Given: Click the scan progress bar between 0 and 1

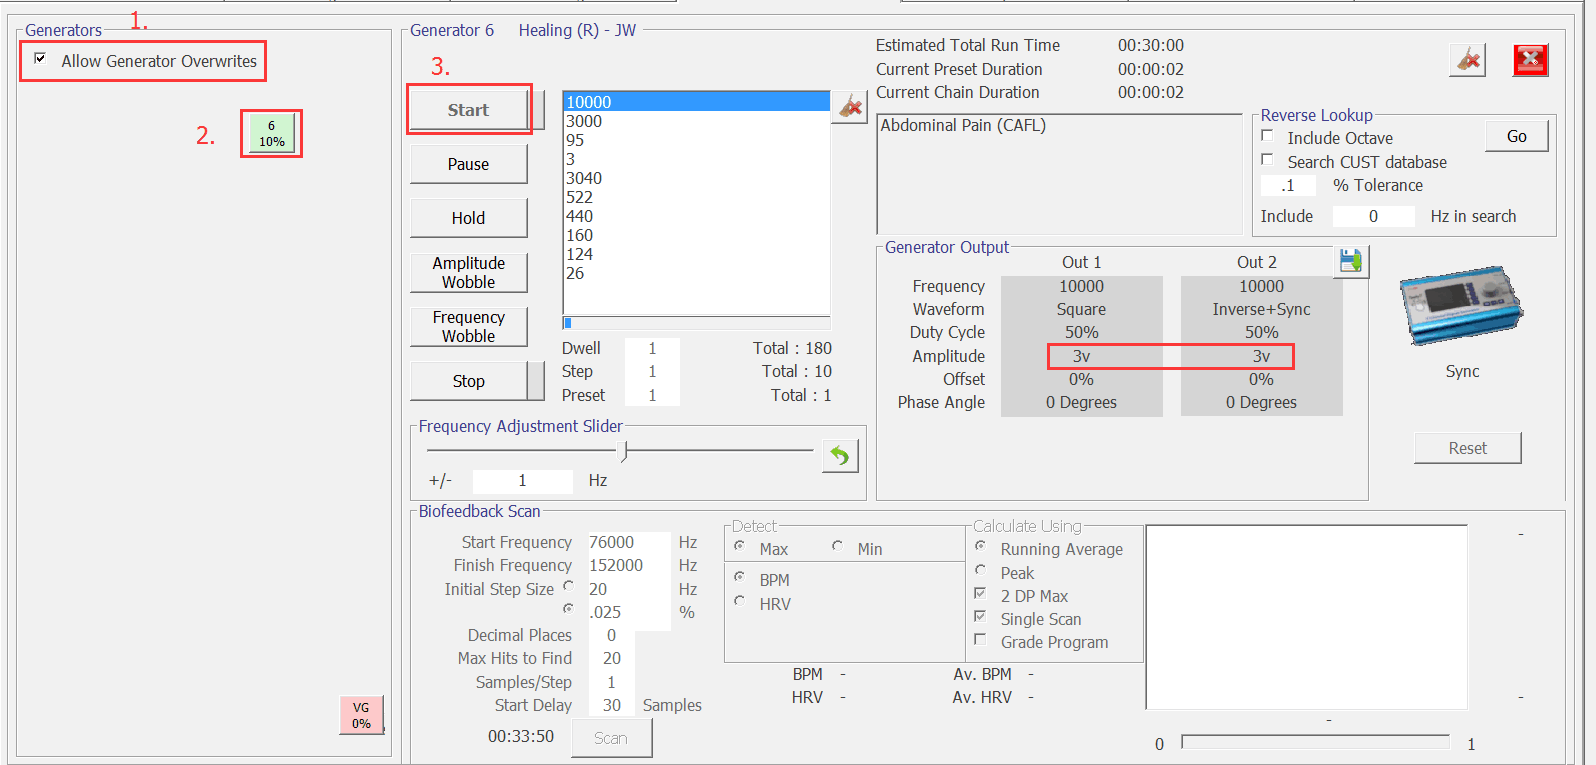Looking at the screenshot, I should point(1315,742).
